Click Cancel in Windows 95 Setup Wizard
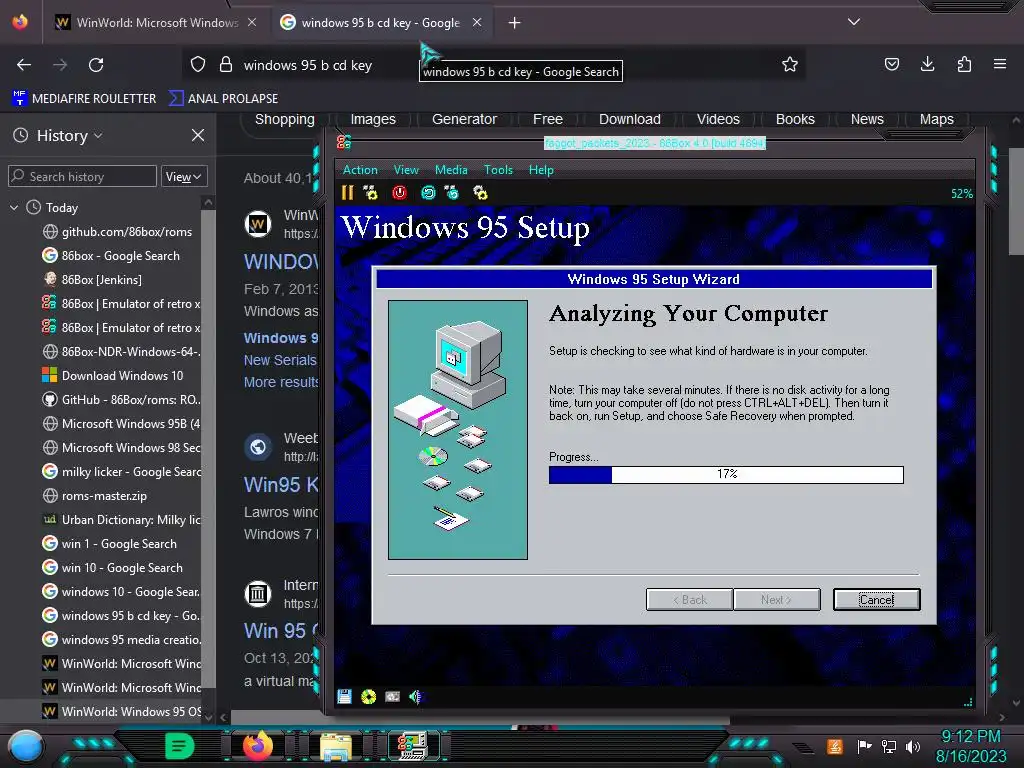 (876, 600)
